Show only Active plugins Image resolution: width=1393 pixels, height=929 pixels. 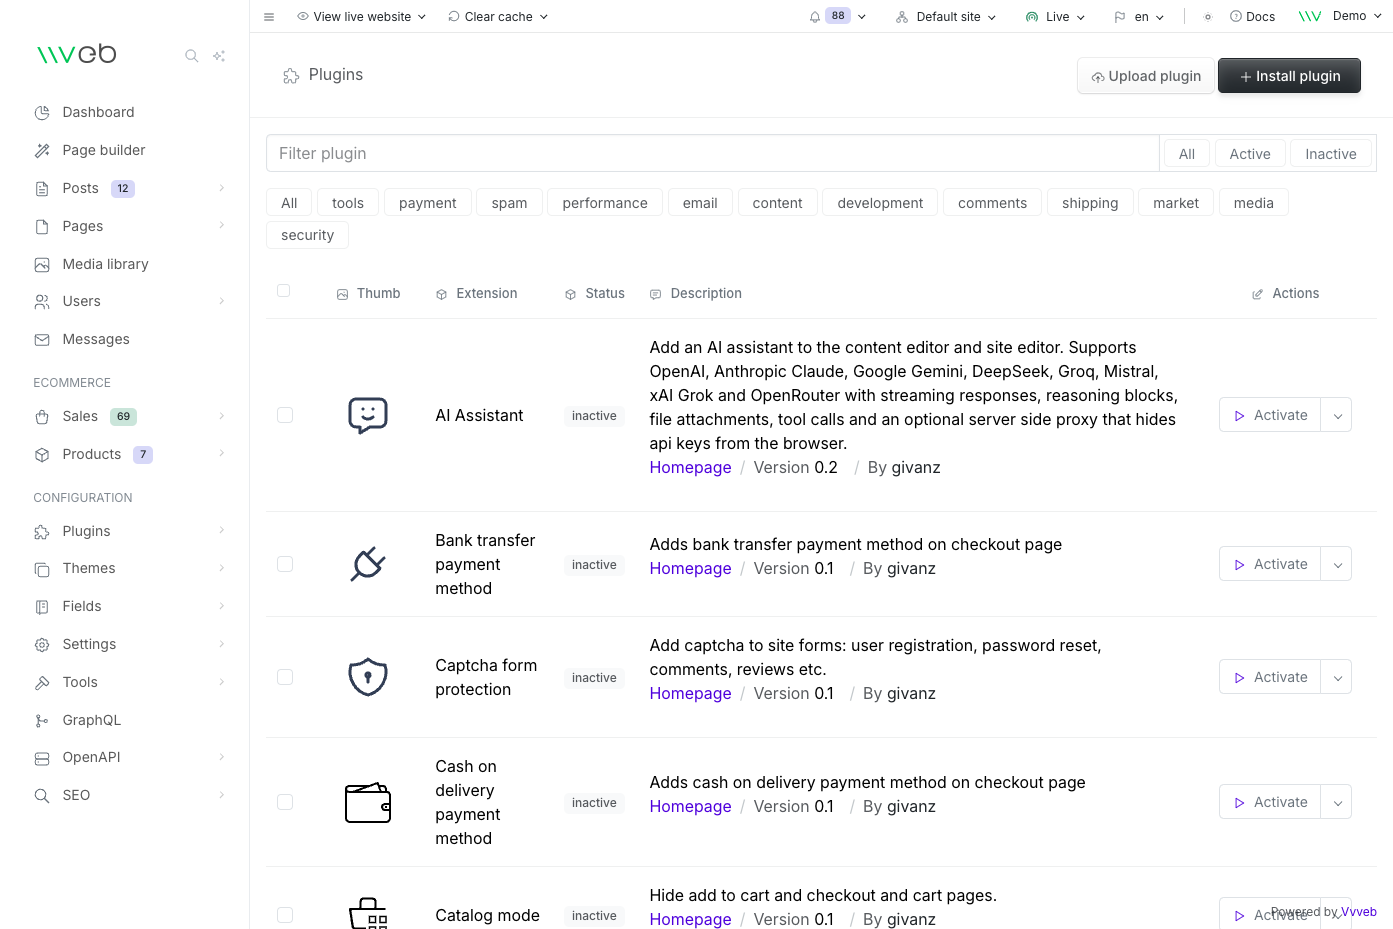pyautogui.click(x=1249, y=154)
